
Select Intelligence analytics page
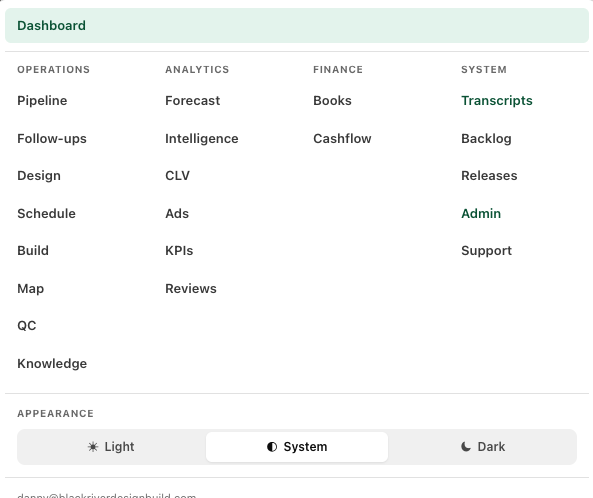coord(202,138)
